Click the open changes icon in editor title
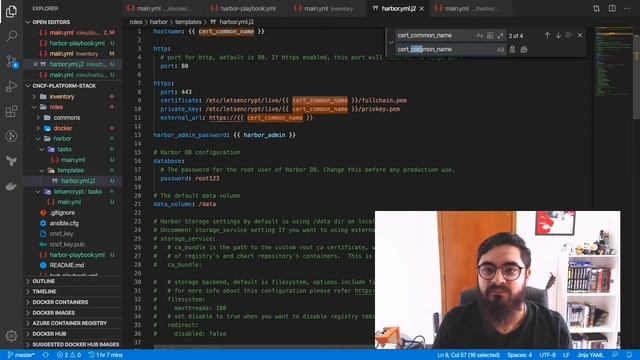Screen dimensions: 640x360 [596, 8]
